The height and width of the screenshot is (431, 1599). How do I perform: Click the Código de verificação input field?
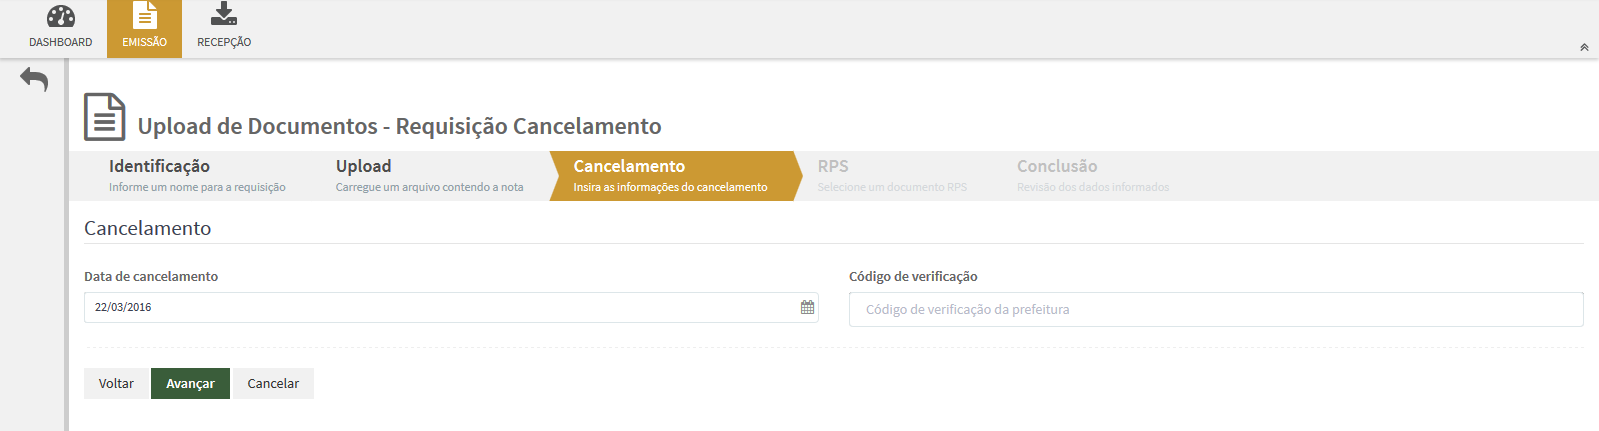coord(1215,309)
